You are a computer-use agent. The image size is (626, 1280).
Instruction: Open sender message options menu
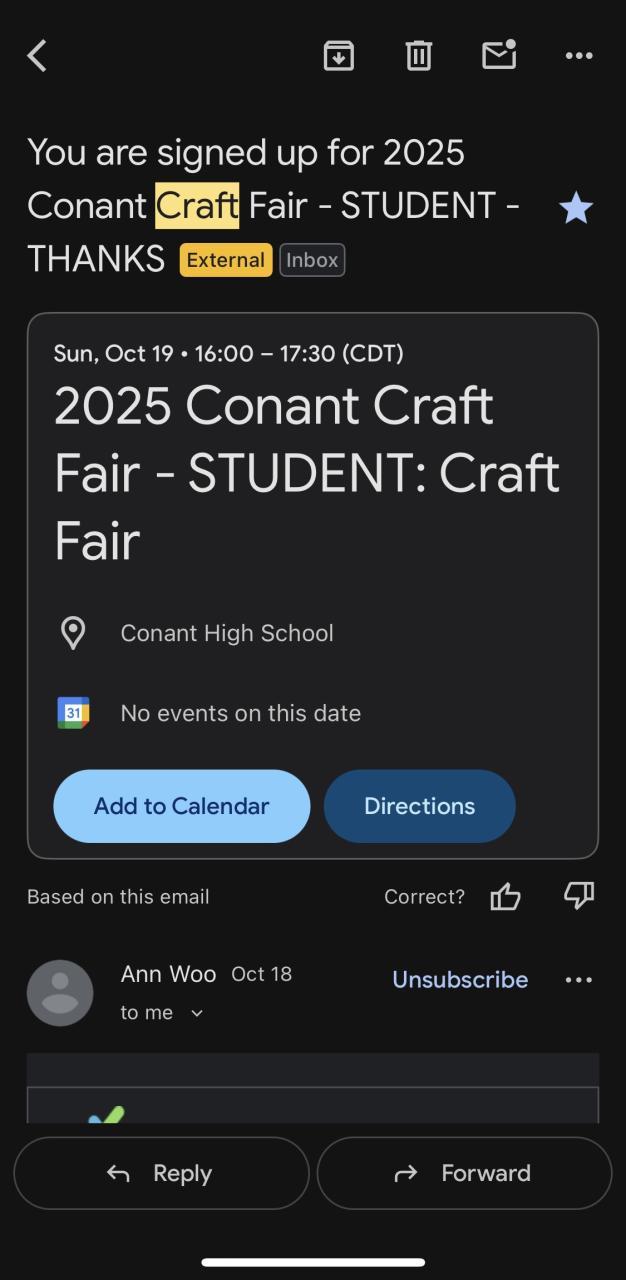tap(579, 980)
